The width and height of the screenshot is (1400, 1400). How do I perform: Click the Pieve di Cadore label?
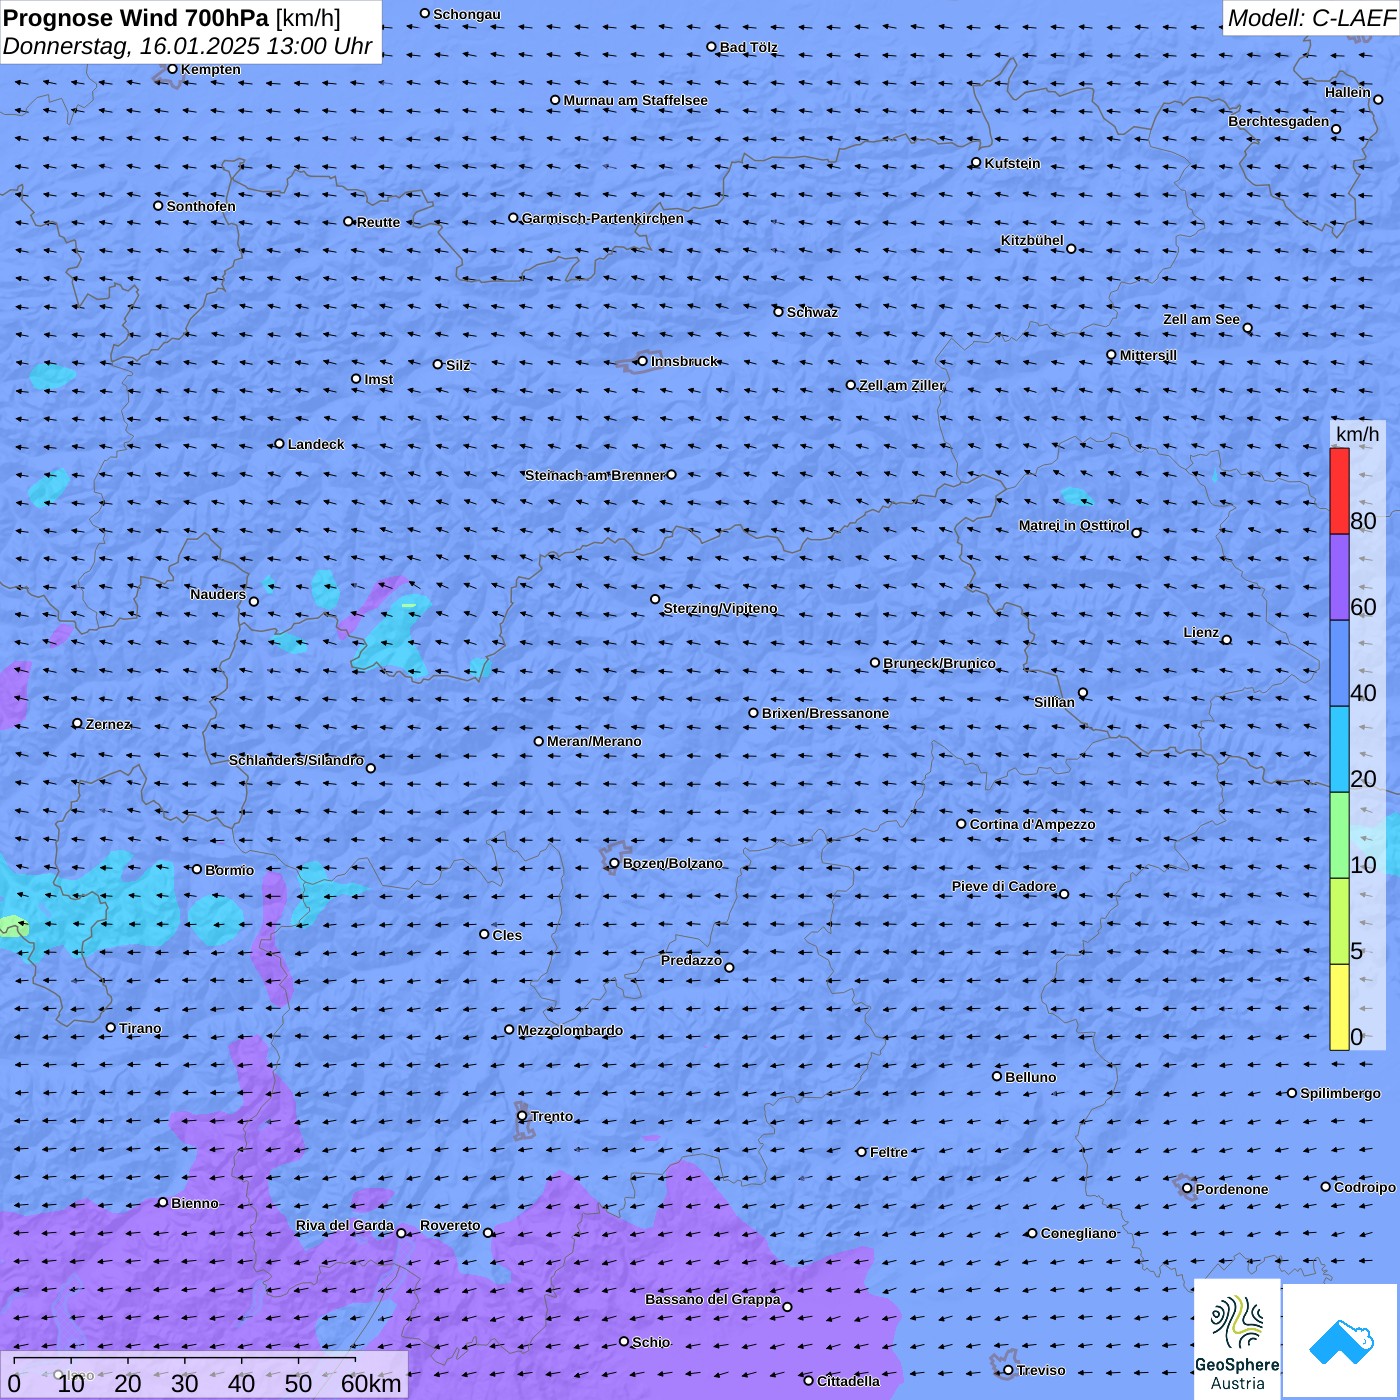1003,886
